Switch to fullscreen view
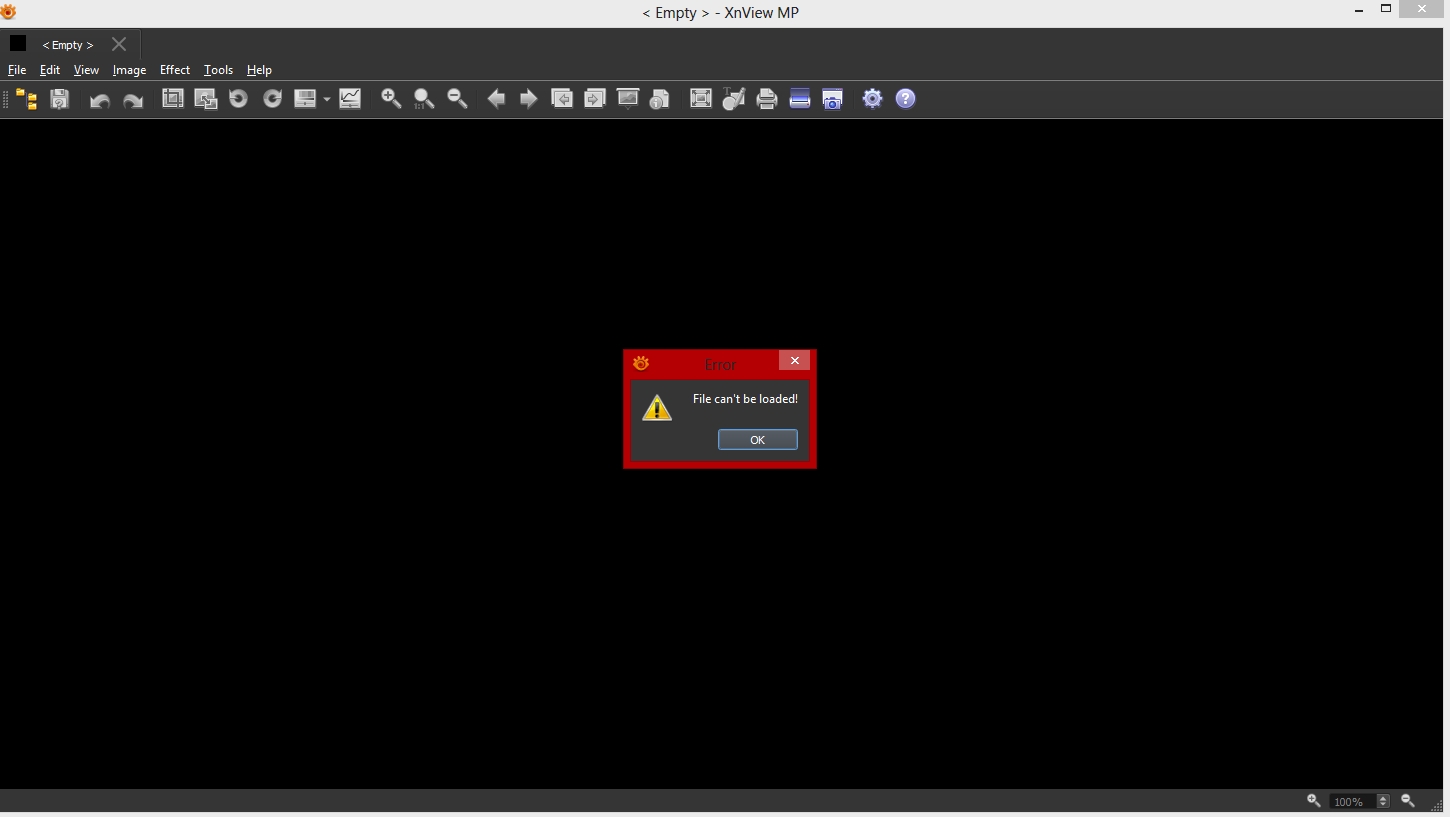 (701, 98)
